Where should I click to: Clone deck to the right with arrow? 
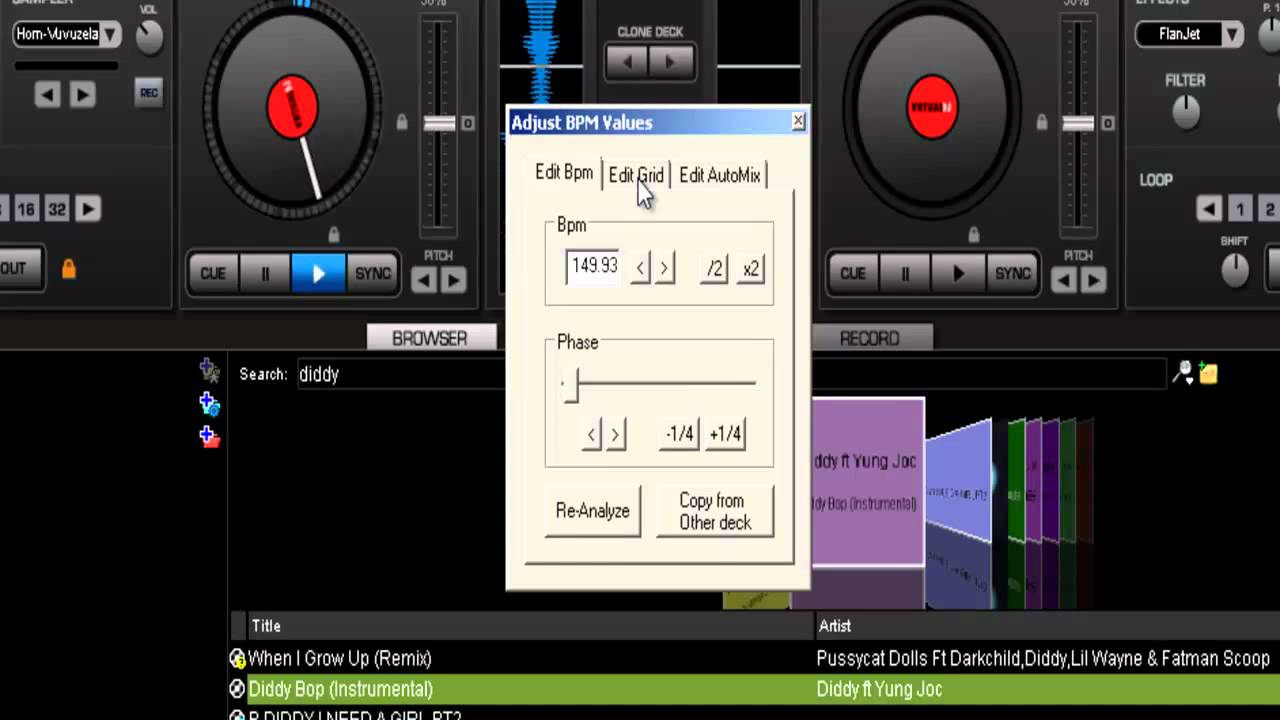671,62
